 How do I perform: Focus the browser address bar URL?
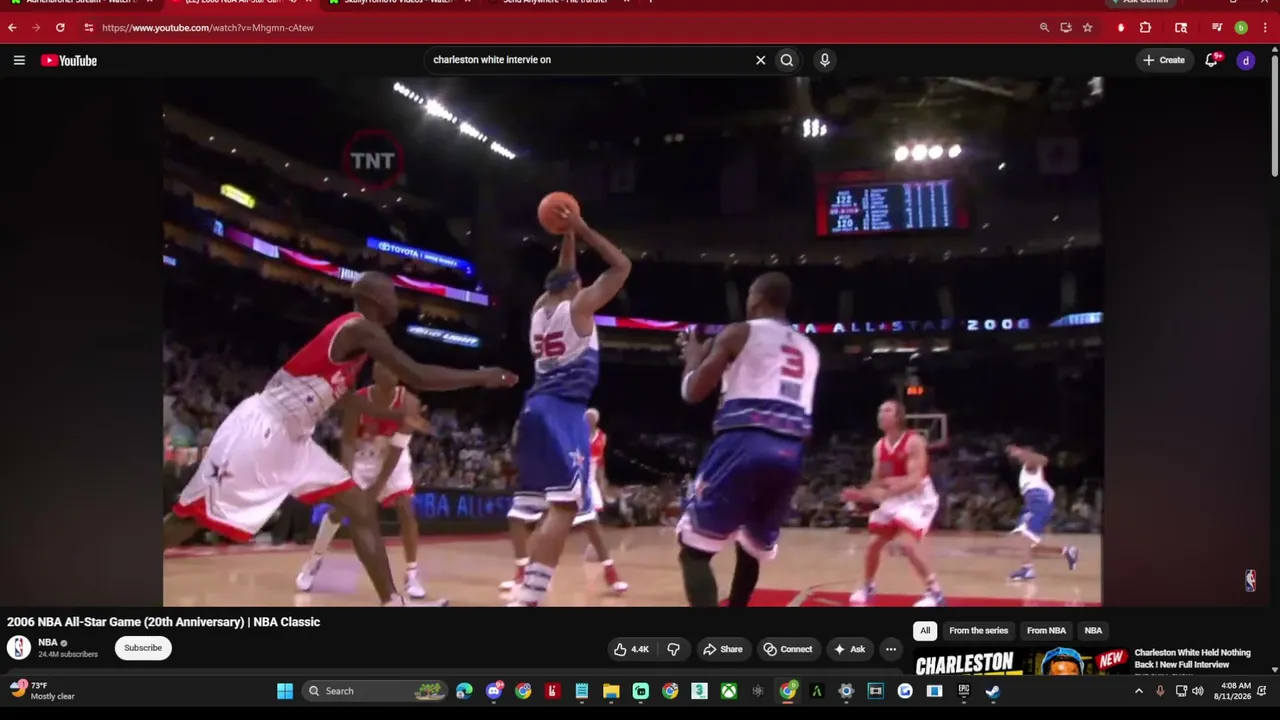coord(208,28)
